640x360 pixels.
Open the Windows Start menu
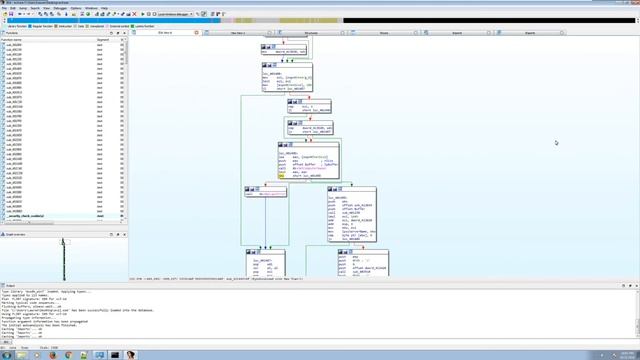click(x=7, y=355)
